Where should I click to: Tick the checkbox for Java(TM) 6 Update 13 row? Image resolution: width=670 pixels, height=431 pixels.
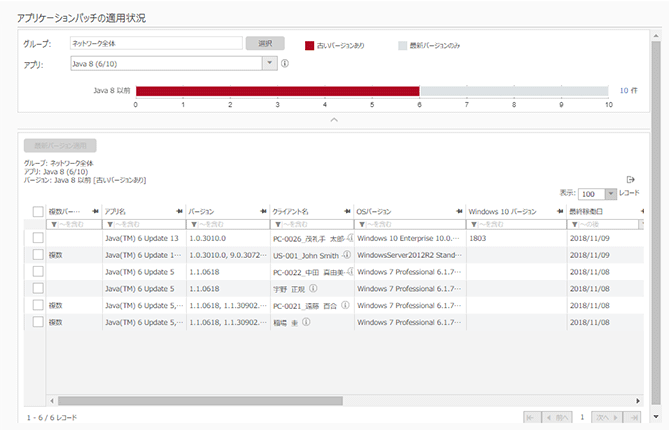38,238
